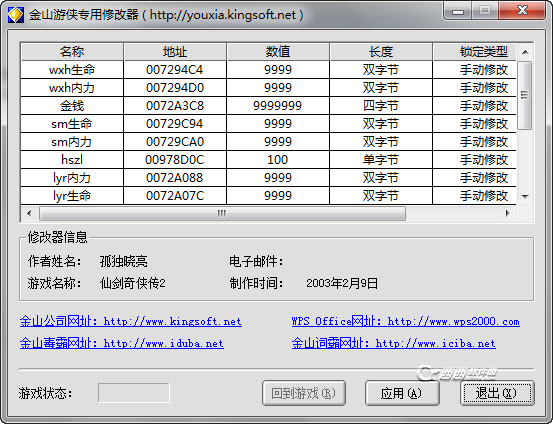Click address cell 0072A07C
This screenshot has height=424, width=553.
click(x=175, y=195)
